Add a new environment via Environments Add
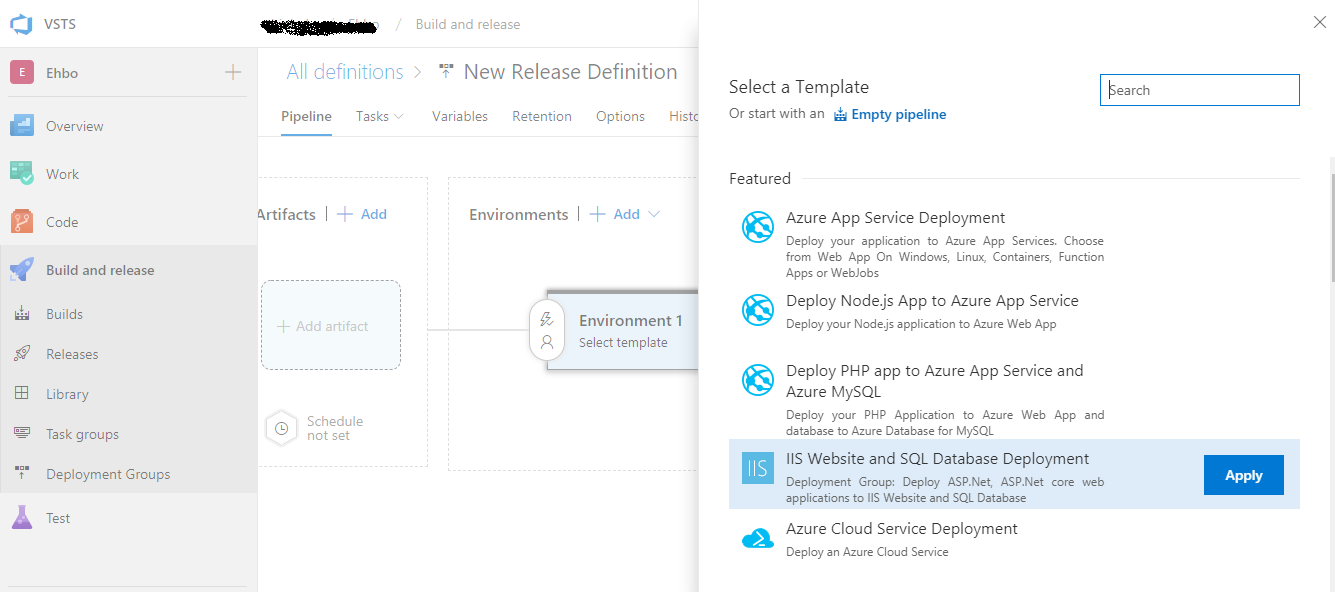Image resolution: width=1335 pixels, height=592 pixels. (x=615, y=214)
